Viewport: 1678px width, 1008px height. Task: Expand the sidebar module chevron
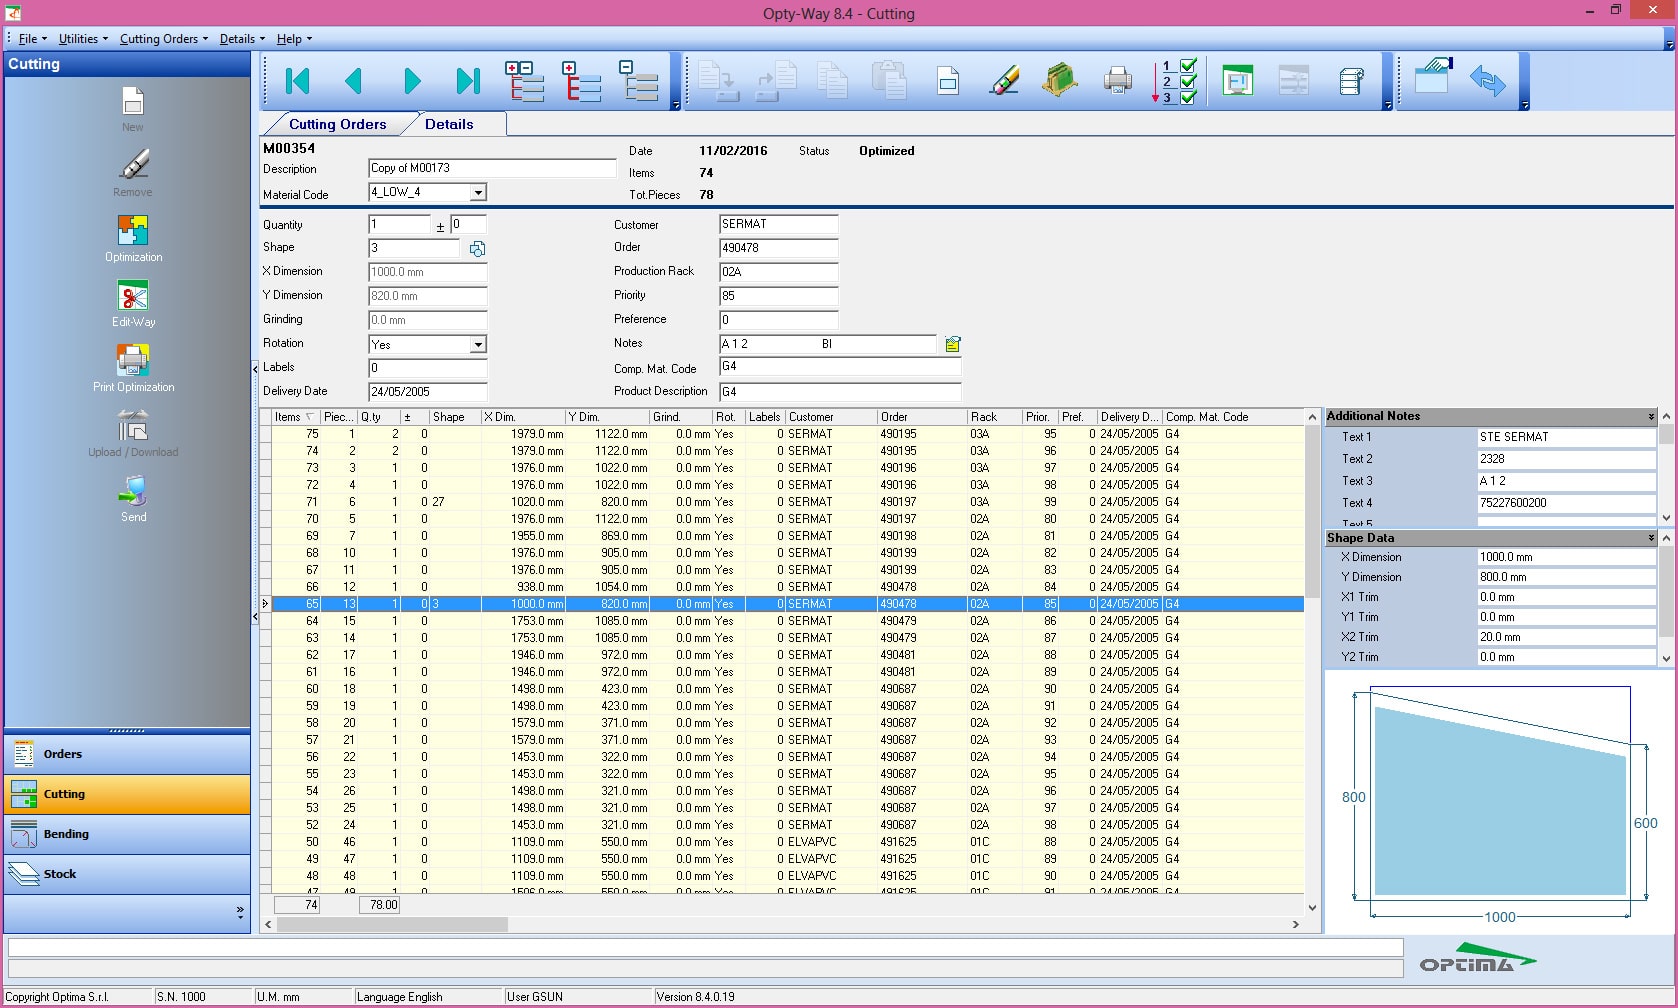coord(240,912)
